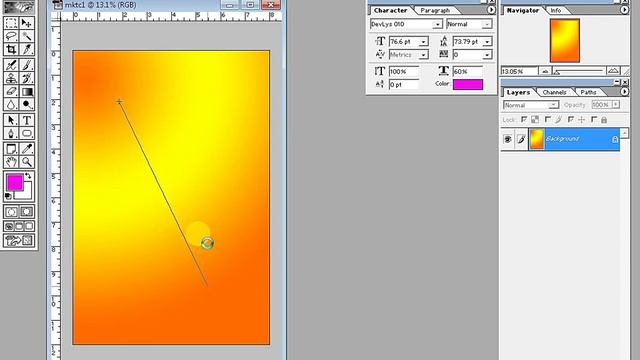The height and width of the screenshot is (360, 640).
Task: Select the Blur tool
Action: click(11, 104)
